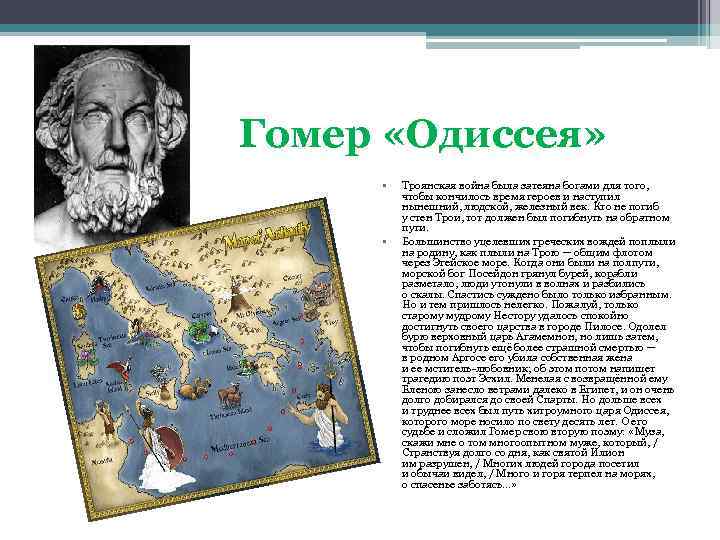Select the ancient Mediterranean map image
The width and height of the screenshot is (720, 540).
208,360
